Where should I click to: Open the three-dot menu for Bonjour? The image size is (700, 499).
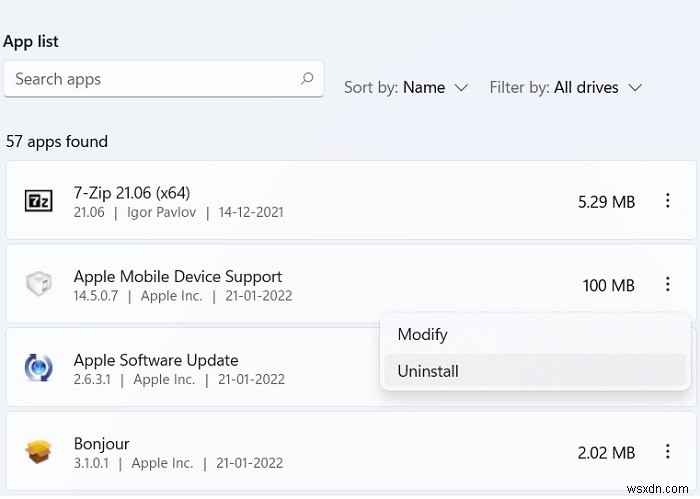[x=667, y=453]
